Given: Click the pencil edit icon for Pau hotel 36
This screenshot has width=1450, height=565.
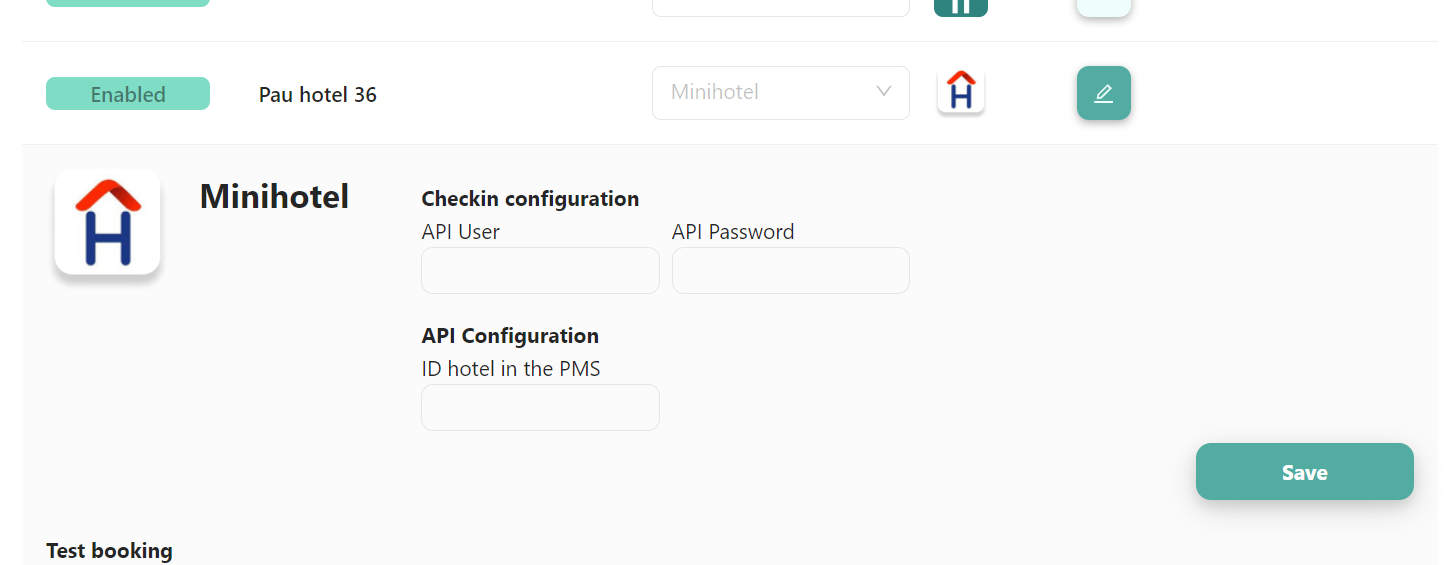Looking at the screenshot, I should [x=1103, y=93].
